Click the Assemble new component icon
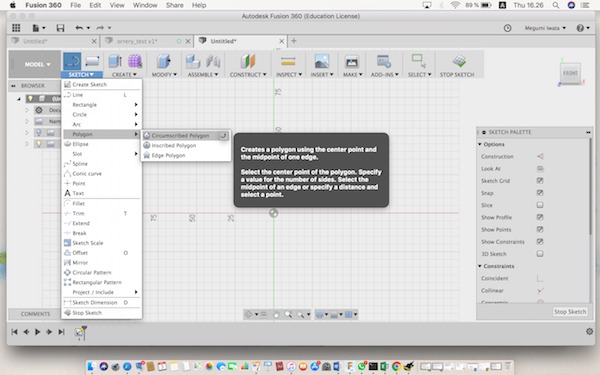Screen dimensions: 600x375 click(x=193, y=61)
